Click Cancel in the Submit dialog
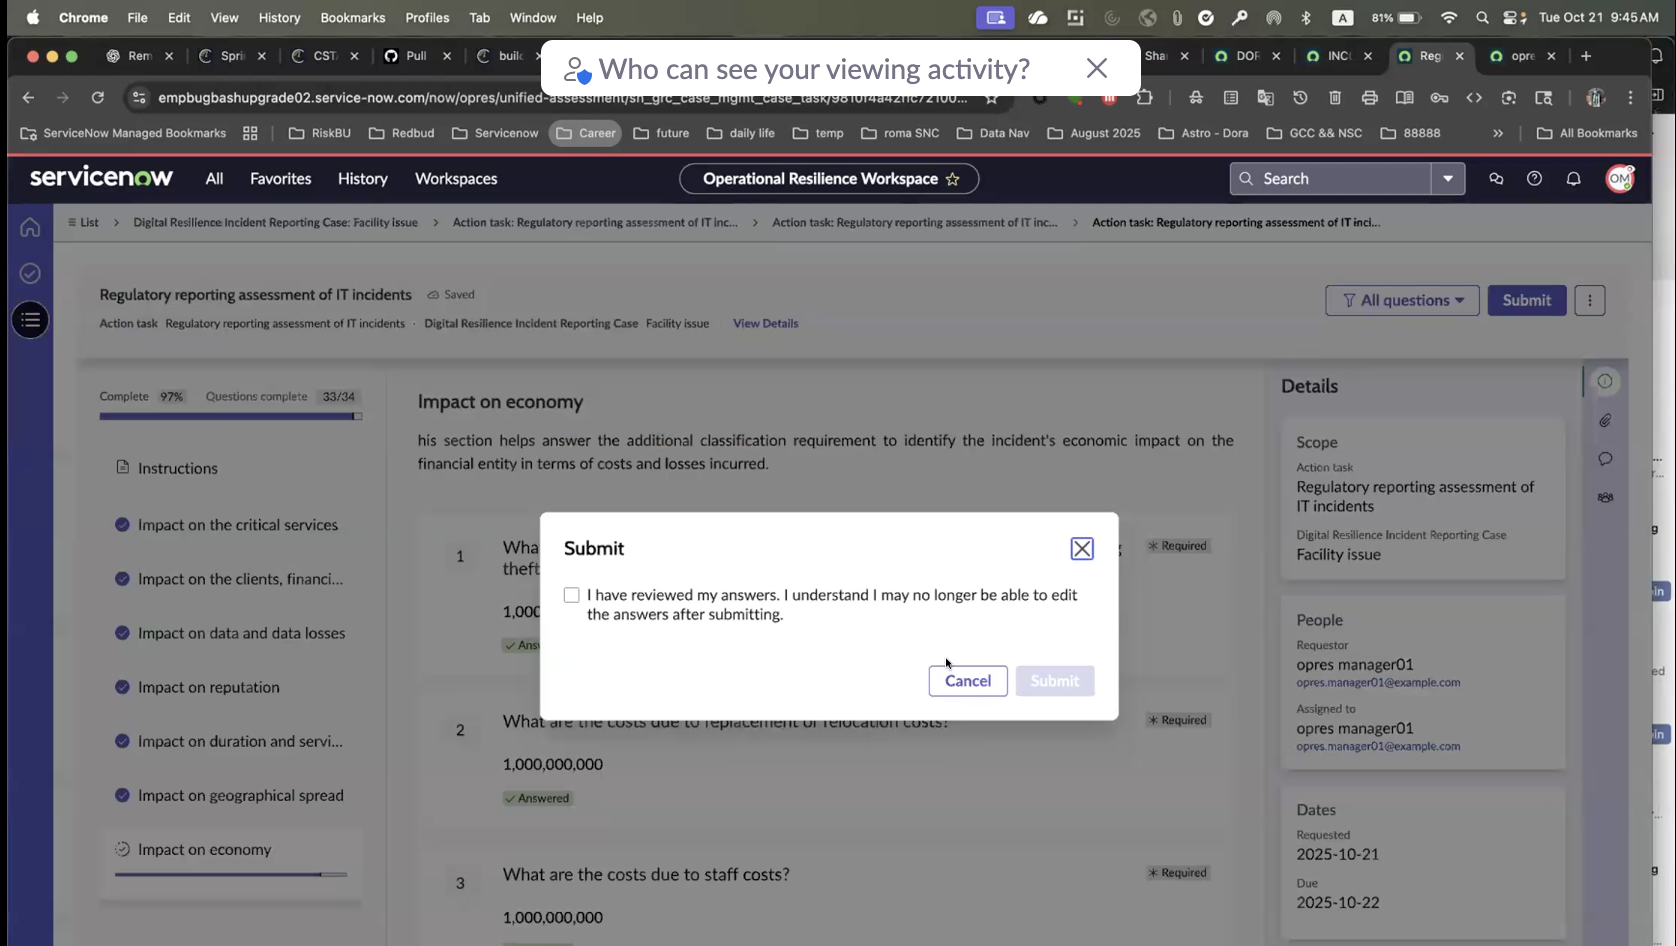Screen dimensions: 1676x946 click(968, 681)
